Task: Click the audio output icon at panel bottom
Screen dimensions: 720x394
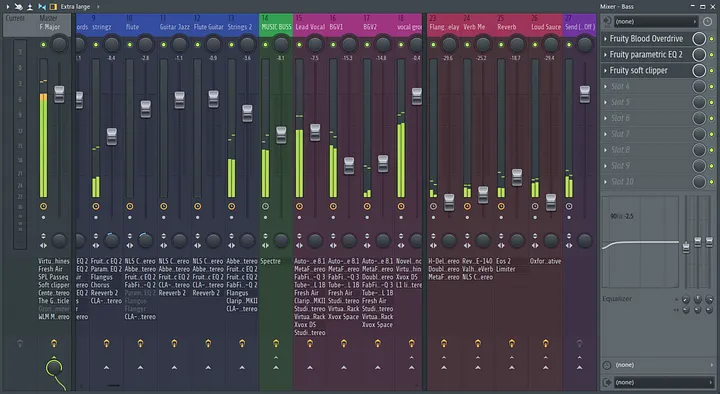Action: point(607,382)
